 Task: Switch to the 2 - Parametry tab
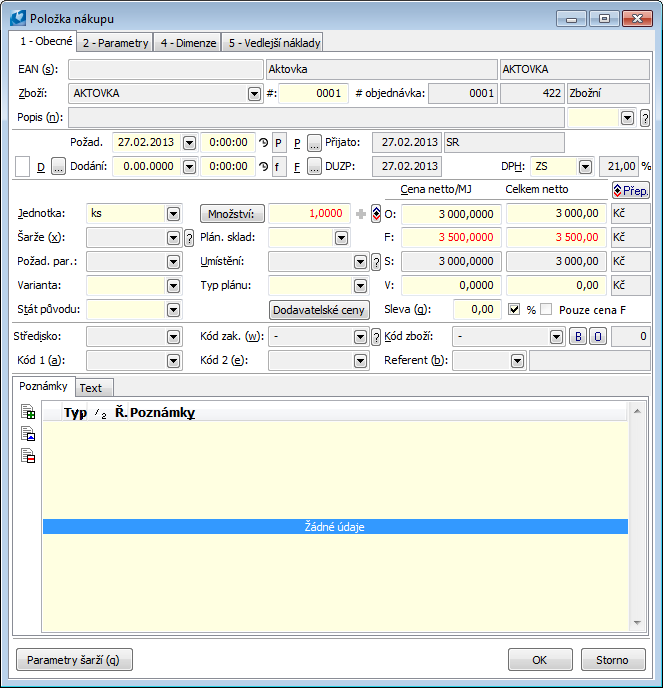point(115,43)
